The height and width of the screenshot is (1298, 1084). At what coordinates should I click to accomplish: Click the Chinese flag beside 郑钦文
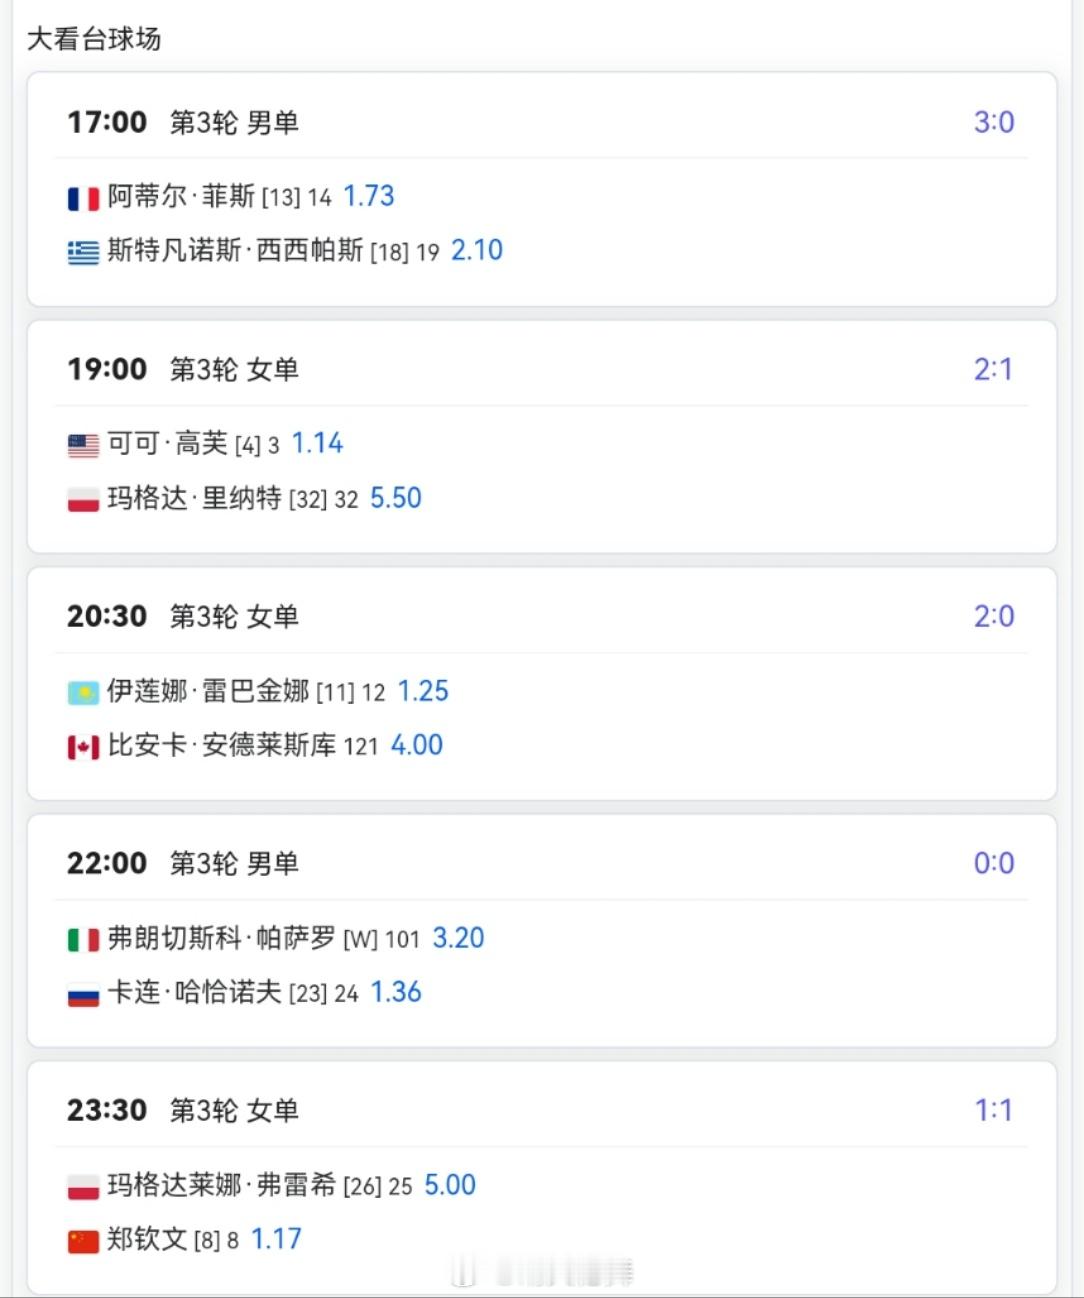pos(83,1241)
